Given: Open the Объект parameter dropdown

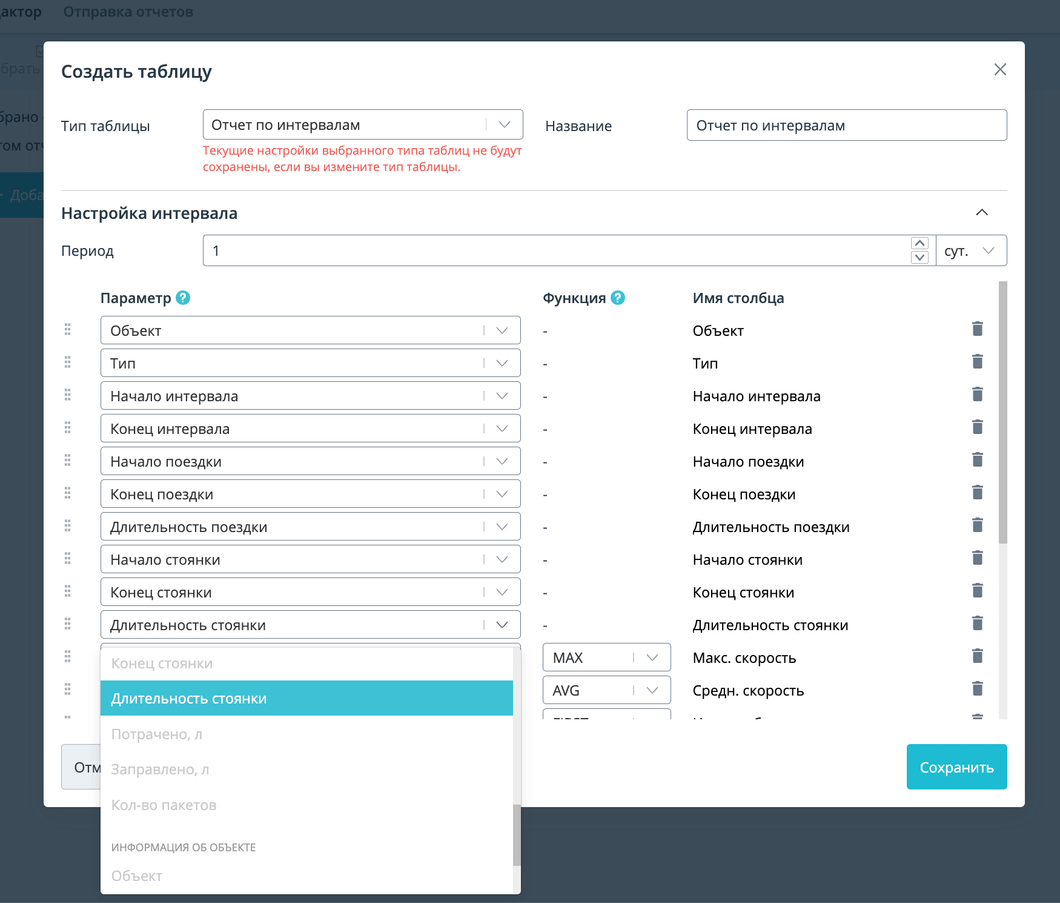Looking at the screenshot, I should pyautogui.click(x=310, y=331).
